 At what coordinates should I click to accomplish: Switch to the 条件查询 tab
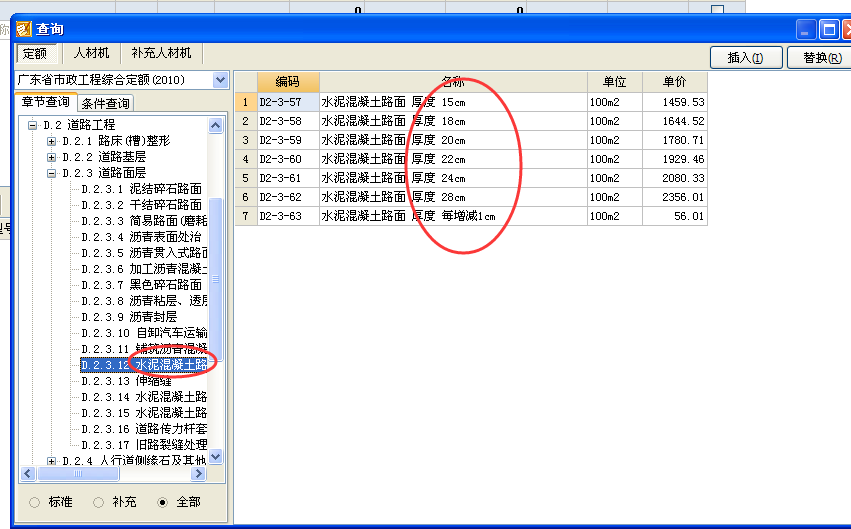pyautogui.click(x=105, y=103)
